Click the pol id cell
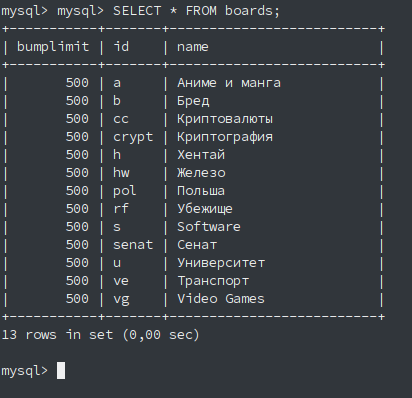The image size is (412, 398). click(125, 191)
